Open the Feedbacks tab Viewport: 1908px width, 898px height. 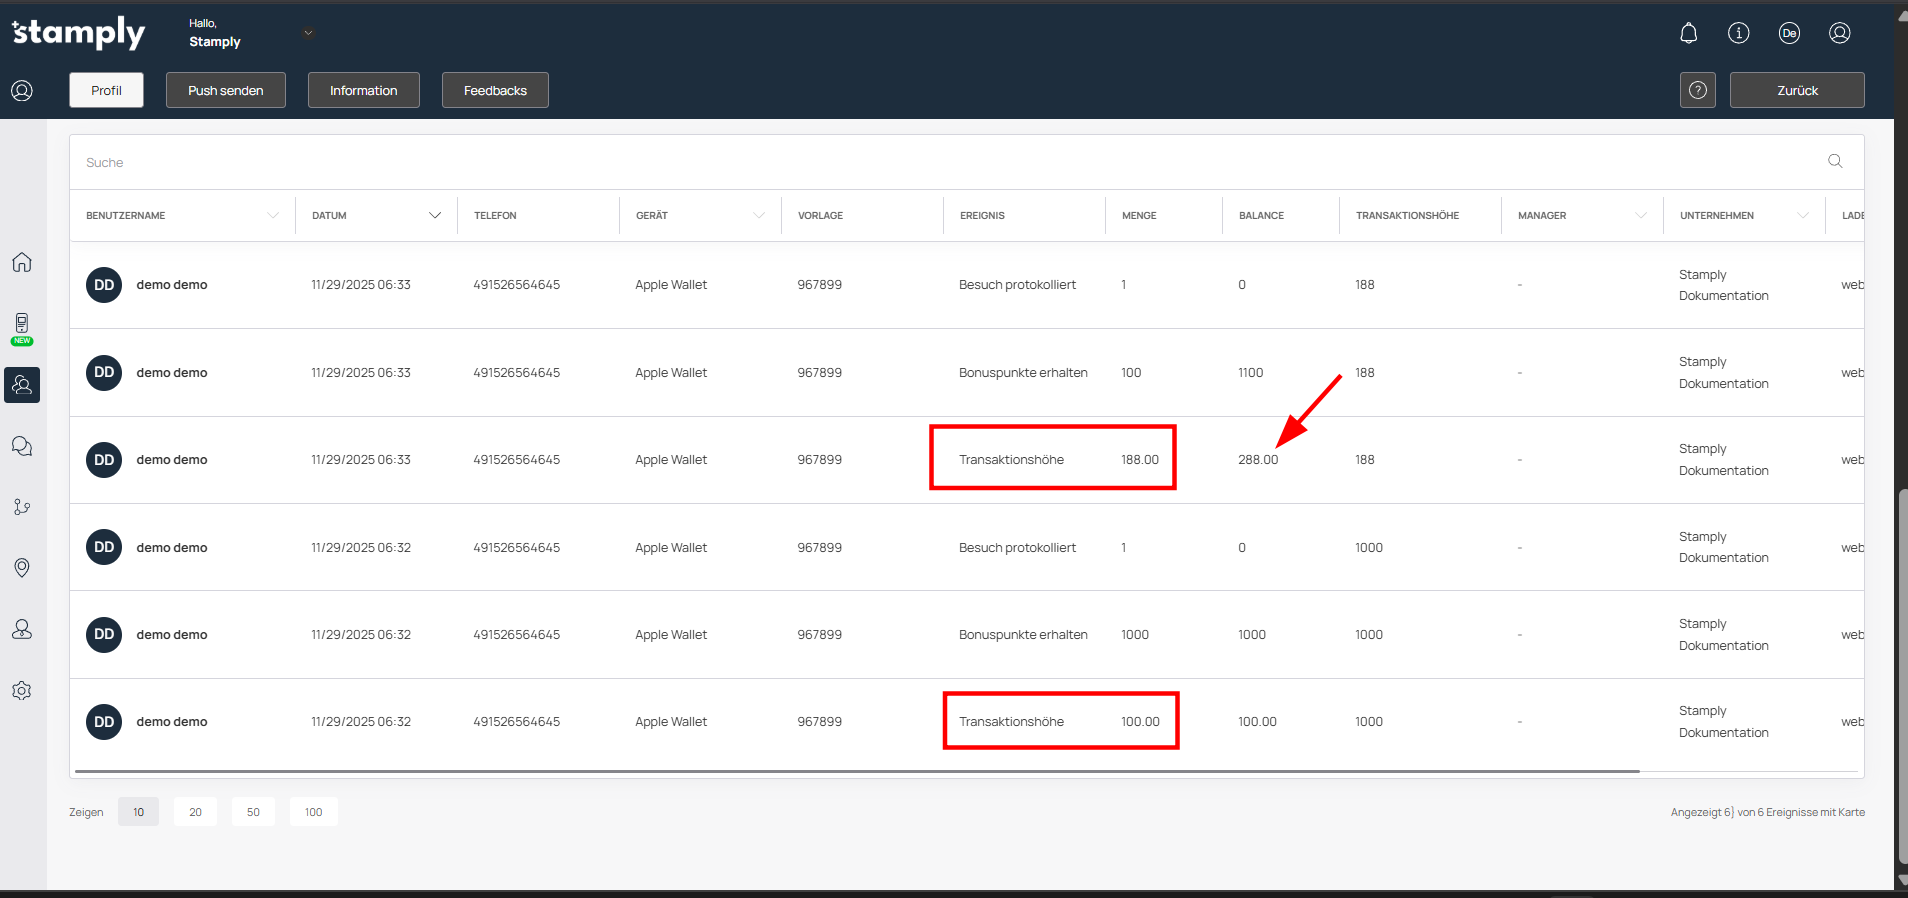495,90
